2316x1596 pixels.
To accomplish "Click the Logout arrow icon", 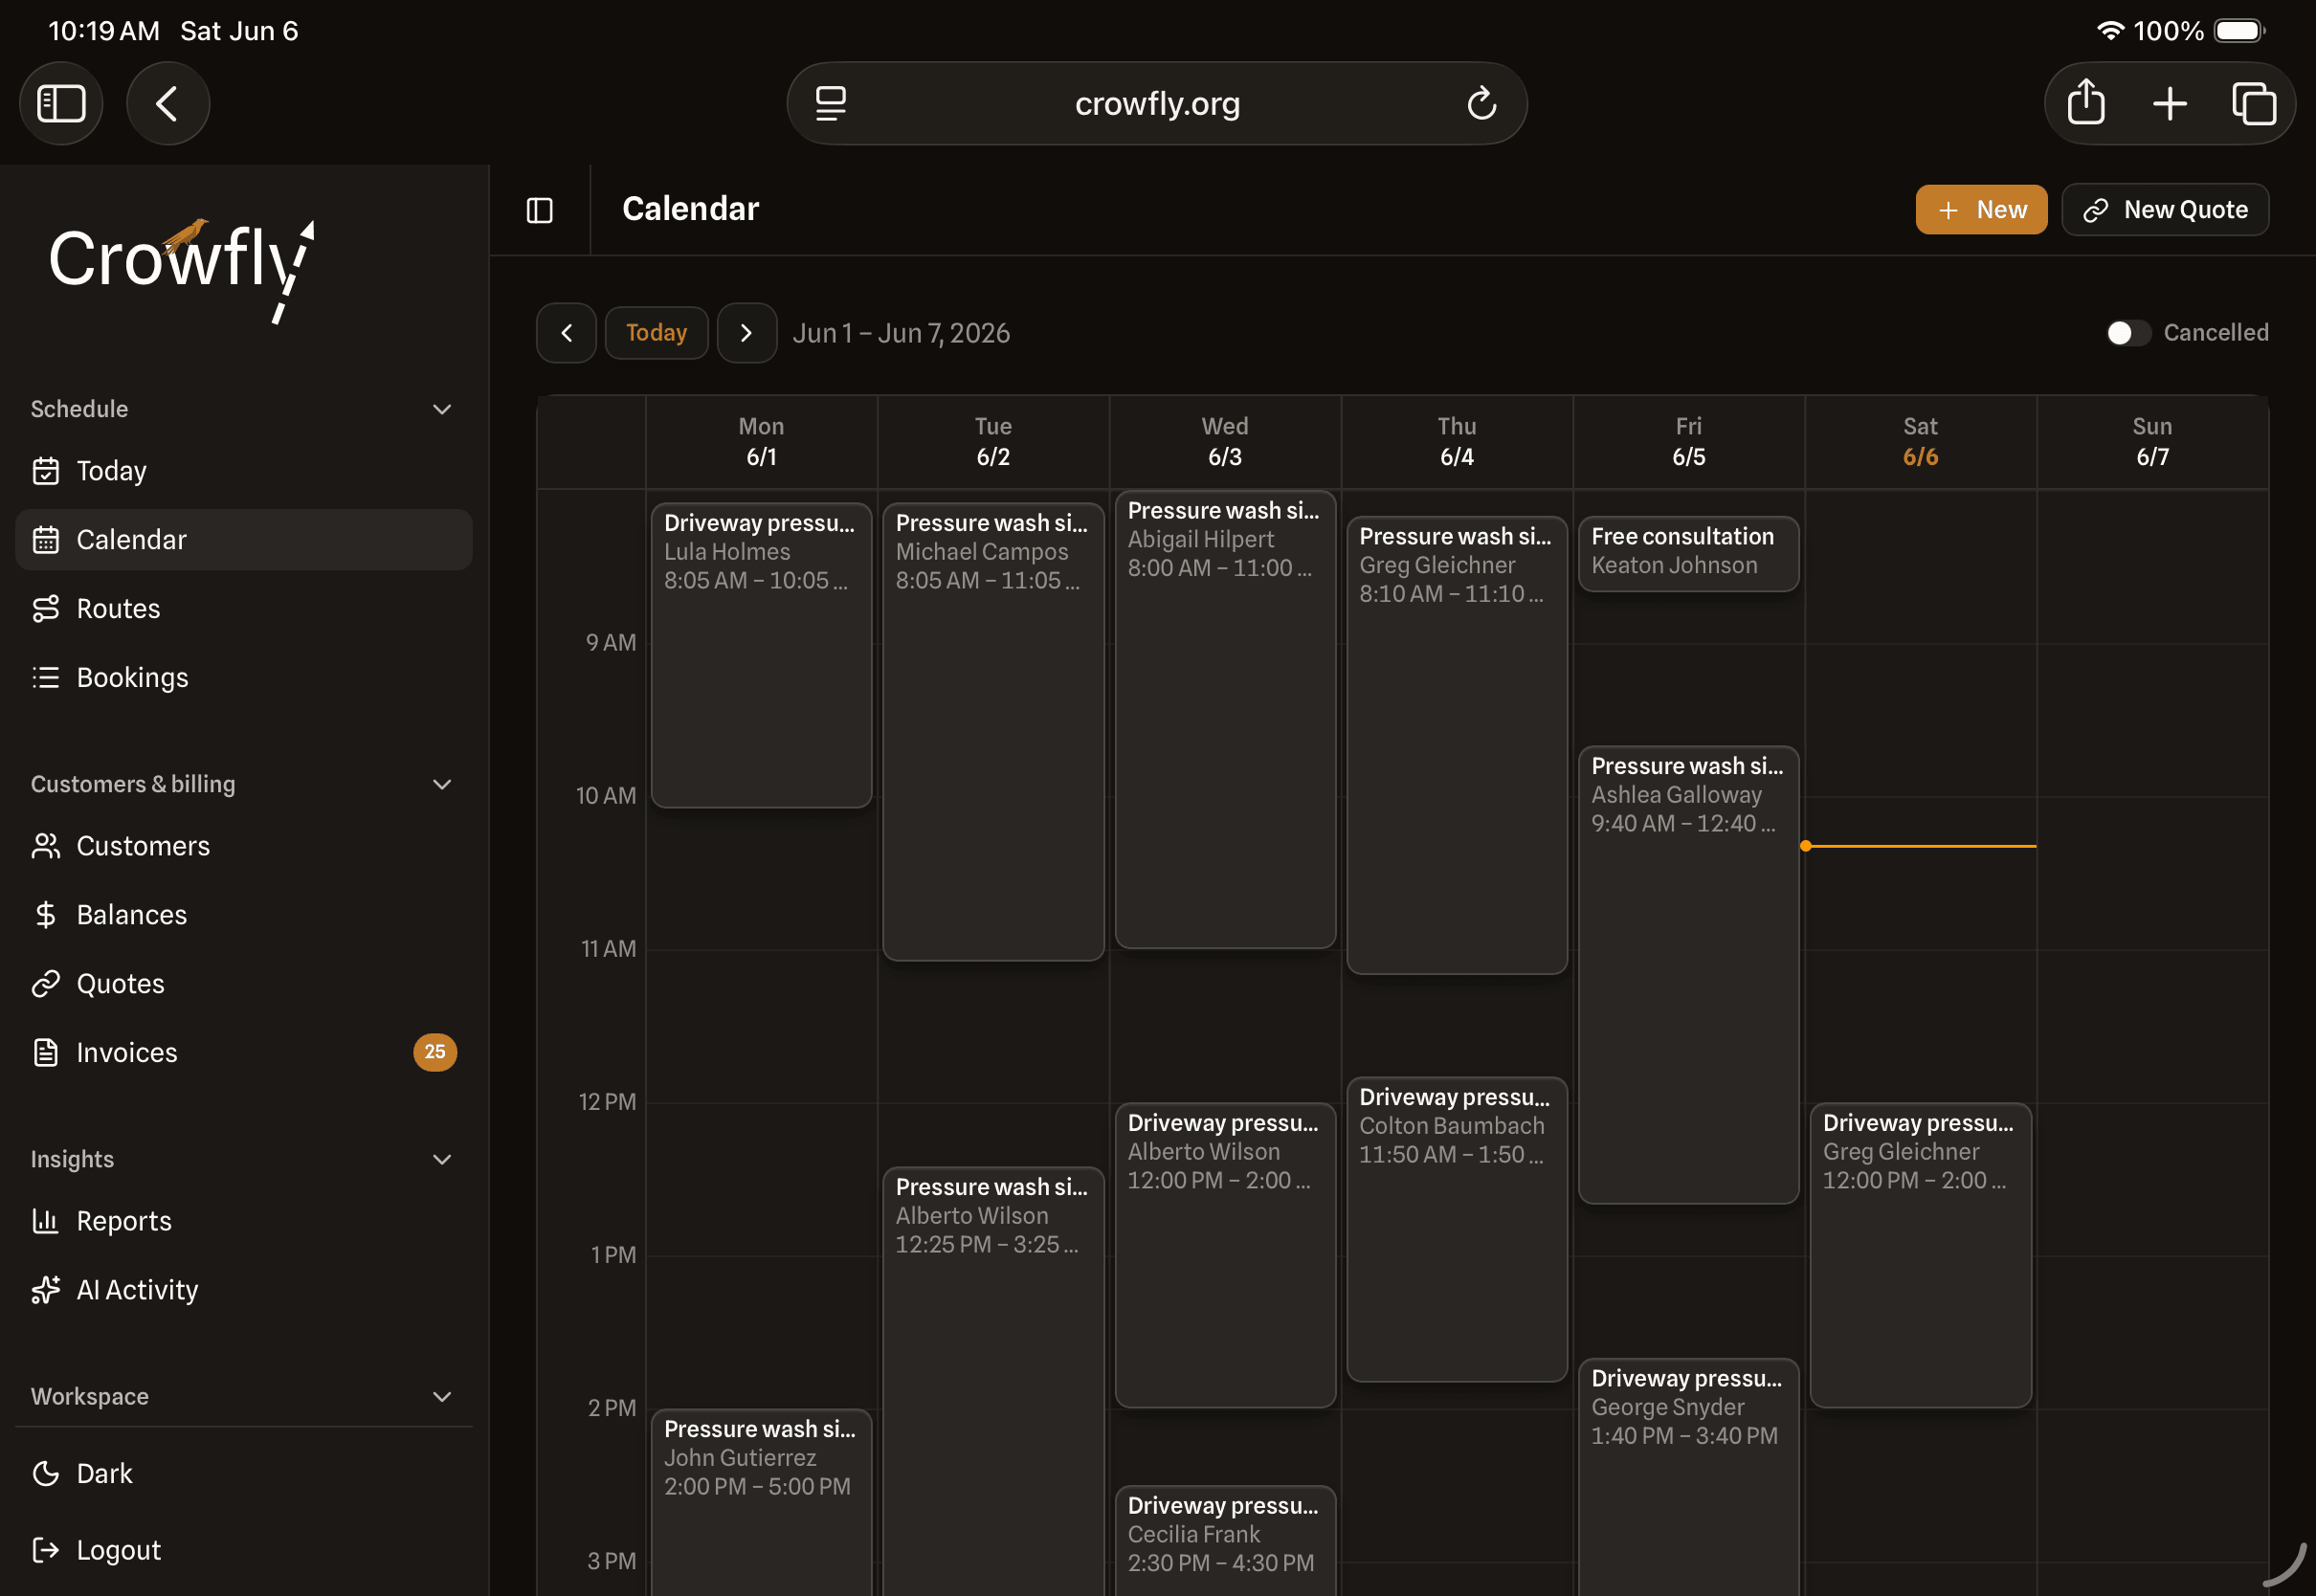I will click(x=46, y=1550).
